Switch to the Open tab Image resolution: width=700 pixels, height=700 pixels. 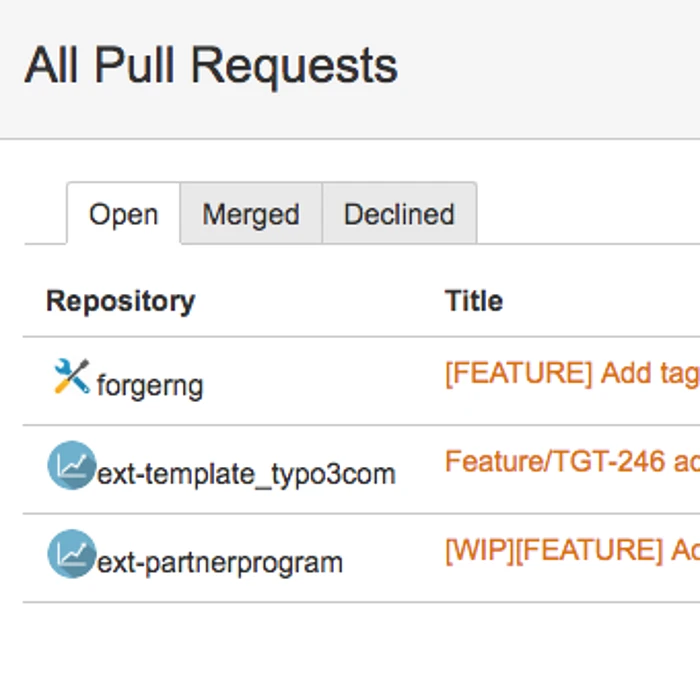click(123, 214)
